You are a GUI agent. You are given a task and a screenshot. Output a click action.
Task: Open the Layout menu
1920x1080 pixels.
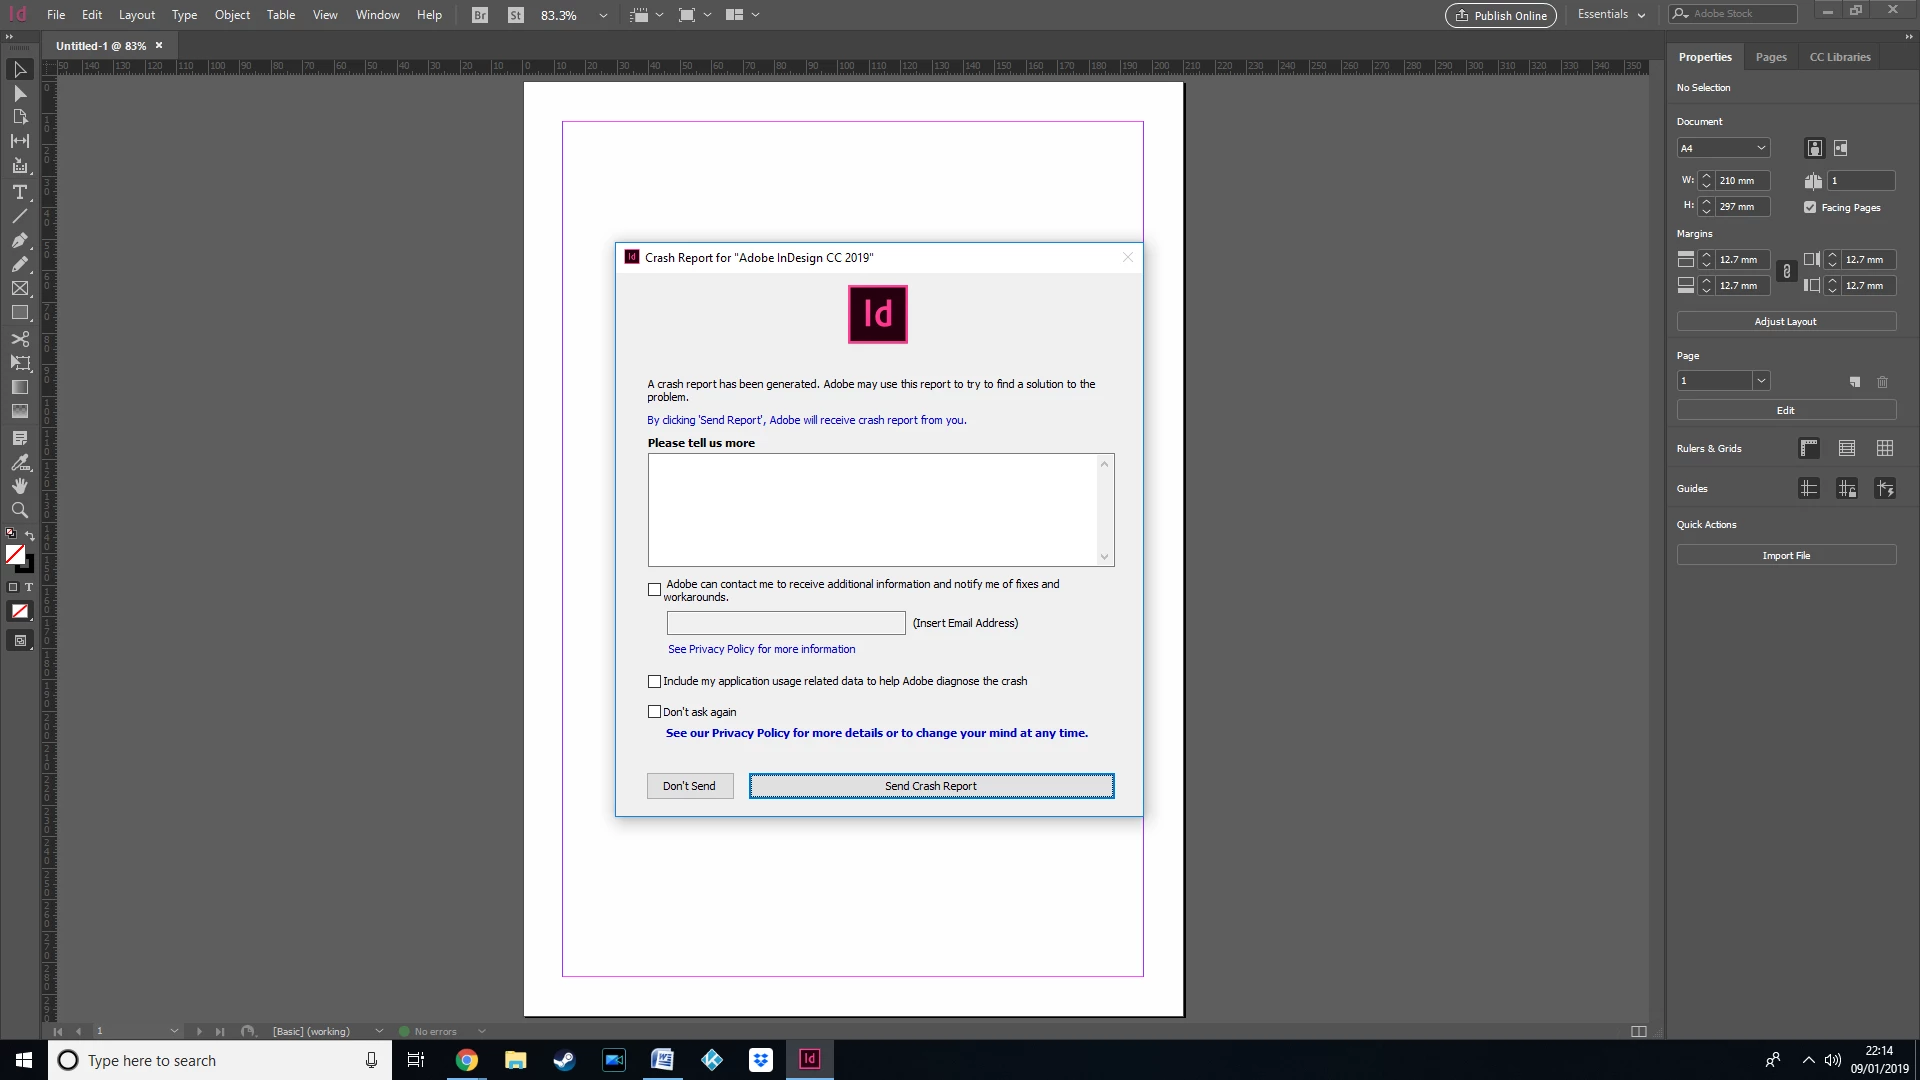(136, 15)
